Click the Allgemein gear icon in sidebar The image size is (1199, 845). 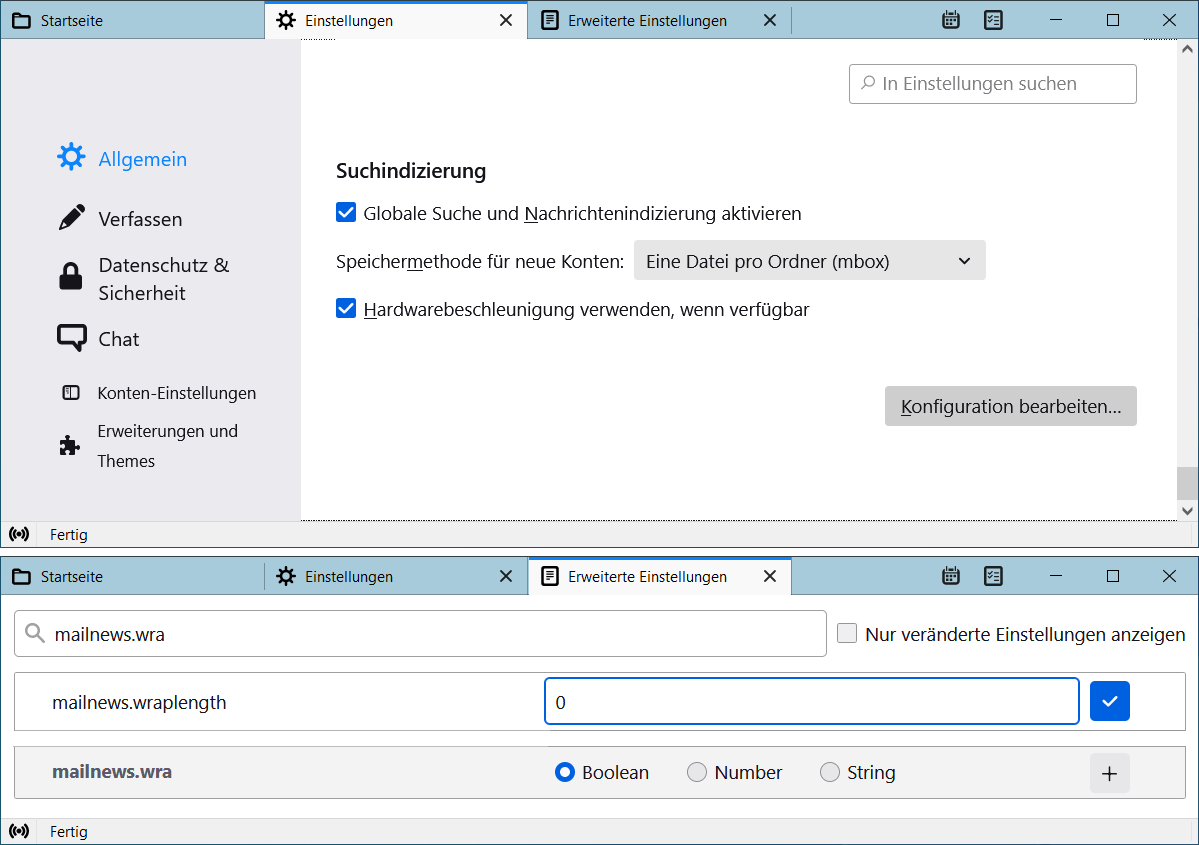(x=71, y=158)
